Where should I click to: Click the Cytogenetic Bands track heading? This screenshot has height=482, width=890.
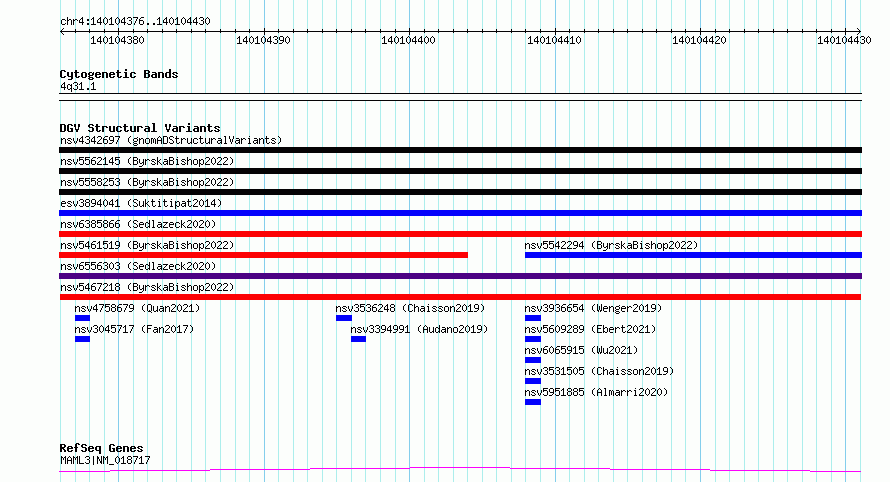[119, 74]
